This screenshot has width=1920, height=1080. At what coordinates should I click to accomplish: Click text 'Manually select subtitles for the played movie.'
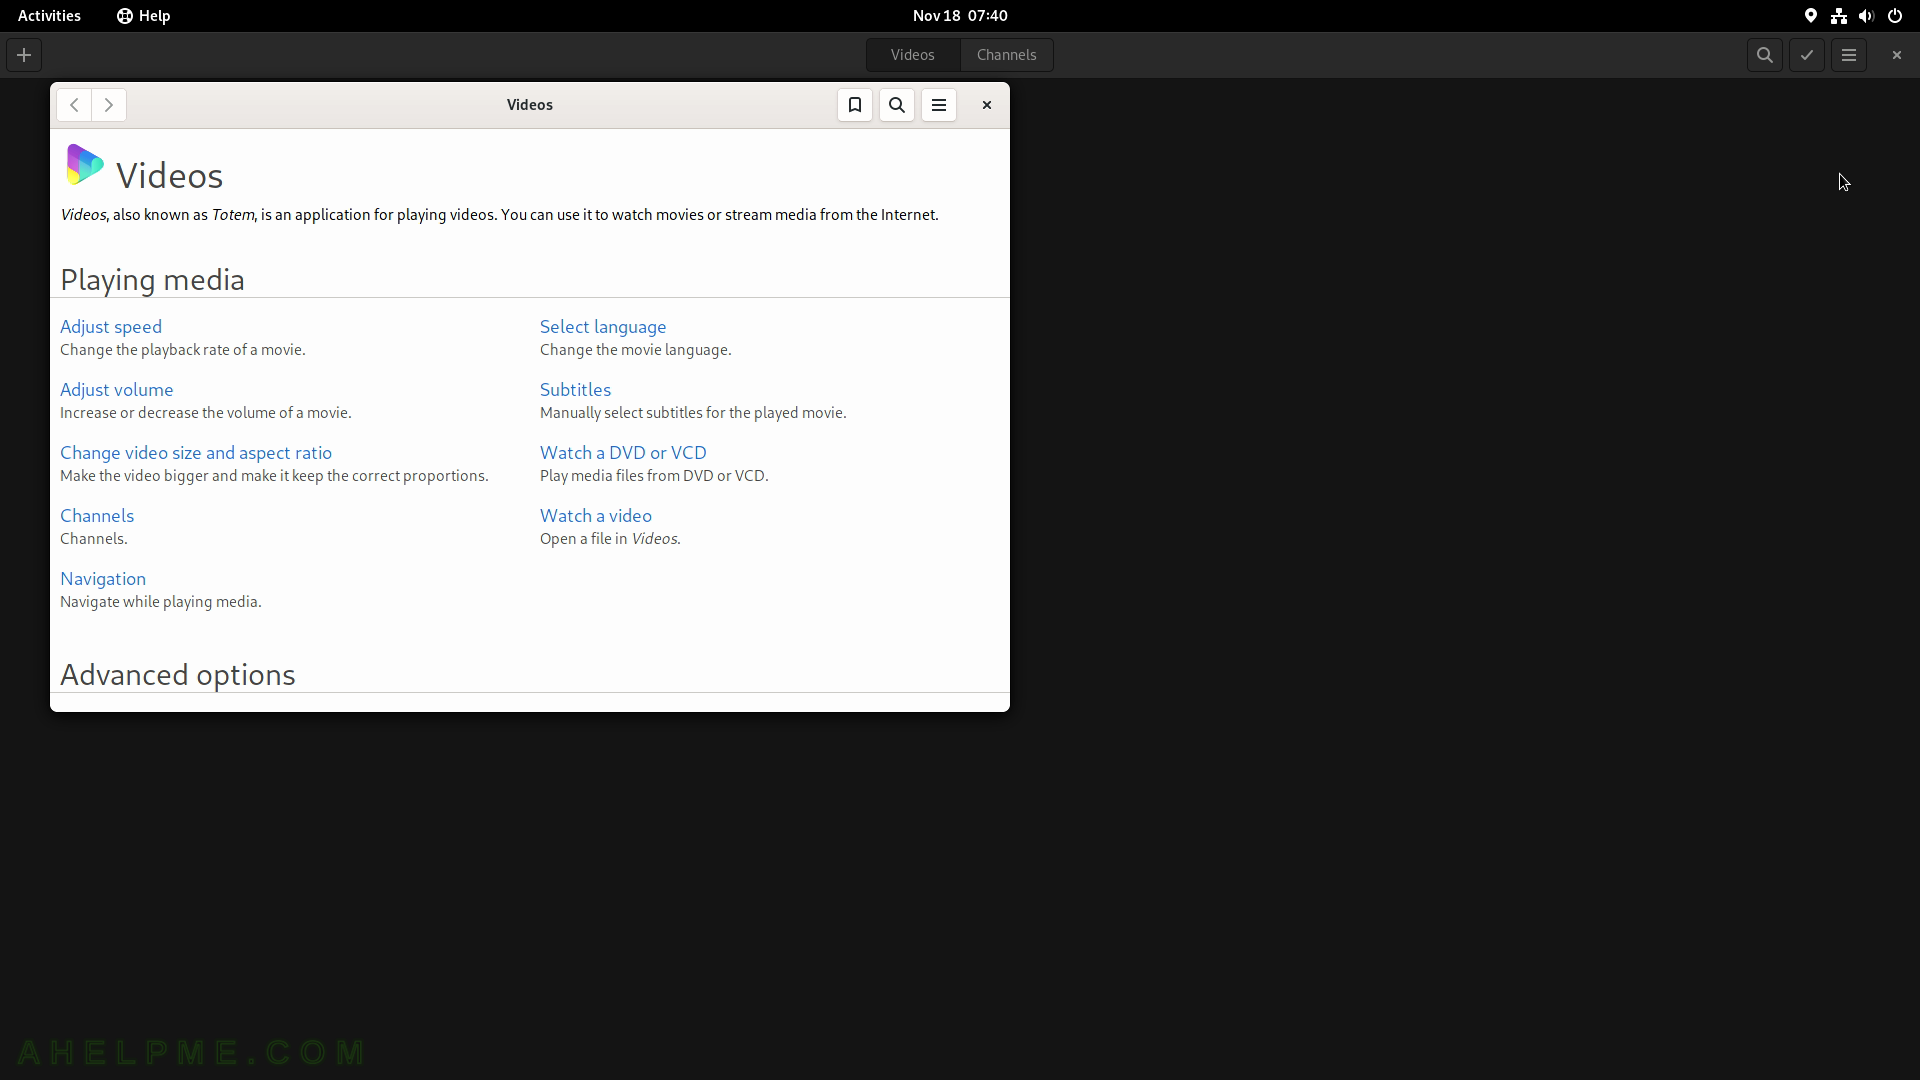pyautogui.click(x=693, y=413)
